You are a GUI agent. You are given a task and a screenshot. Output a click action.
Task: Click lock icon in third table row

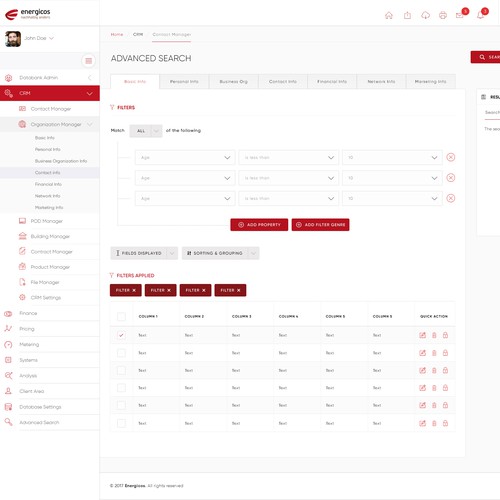[x=445, y=370]
